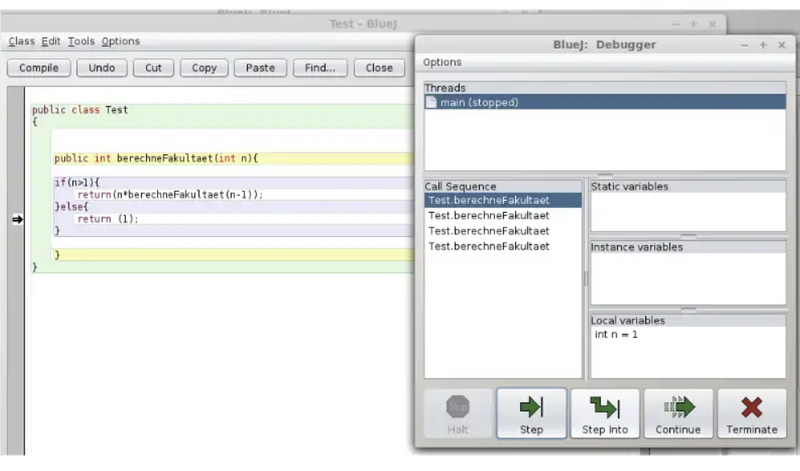Open the debugger Options menu
This screenshot has height=471, width=800.
click(x=442, y=62)
